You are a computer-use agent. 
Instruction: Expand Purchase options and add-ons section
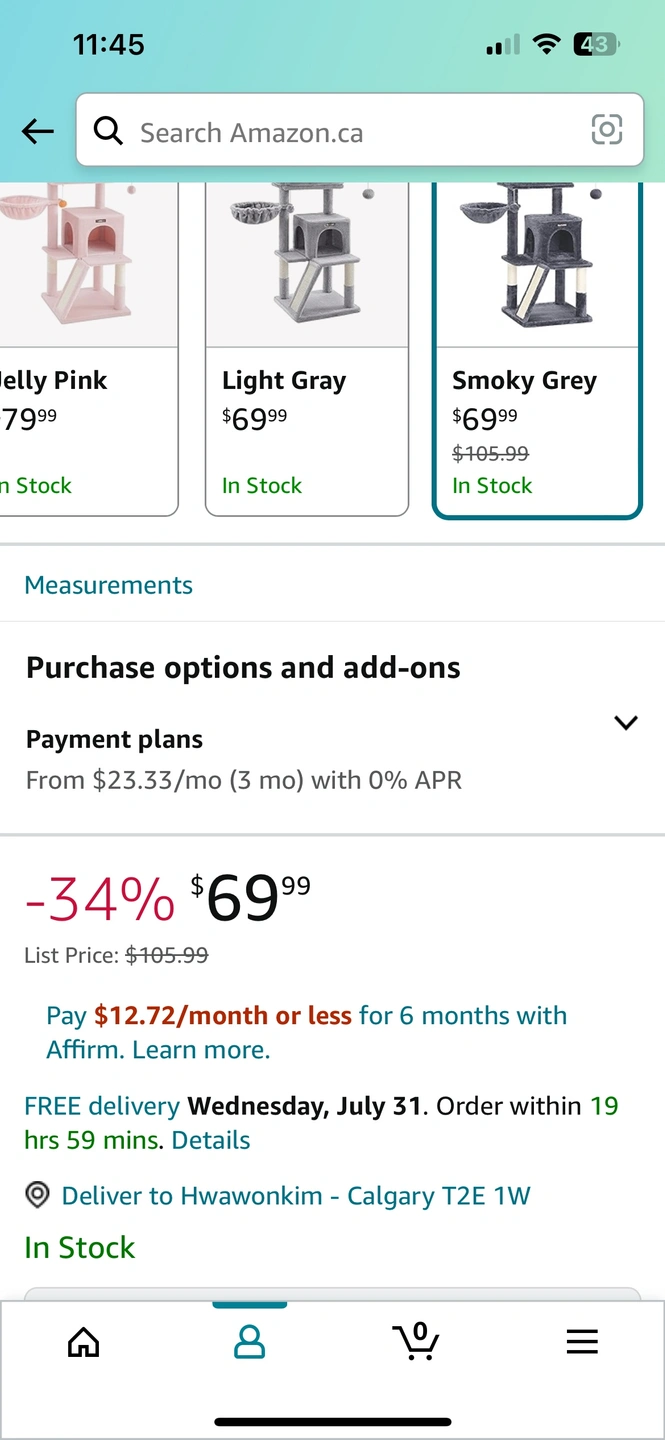[243, 668]
